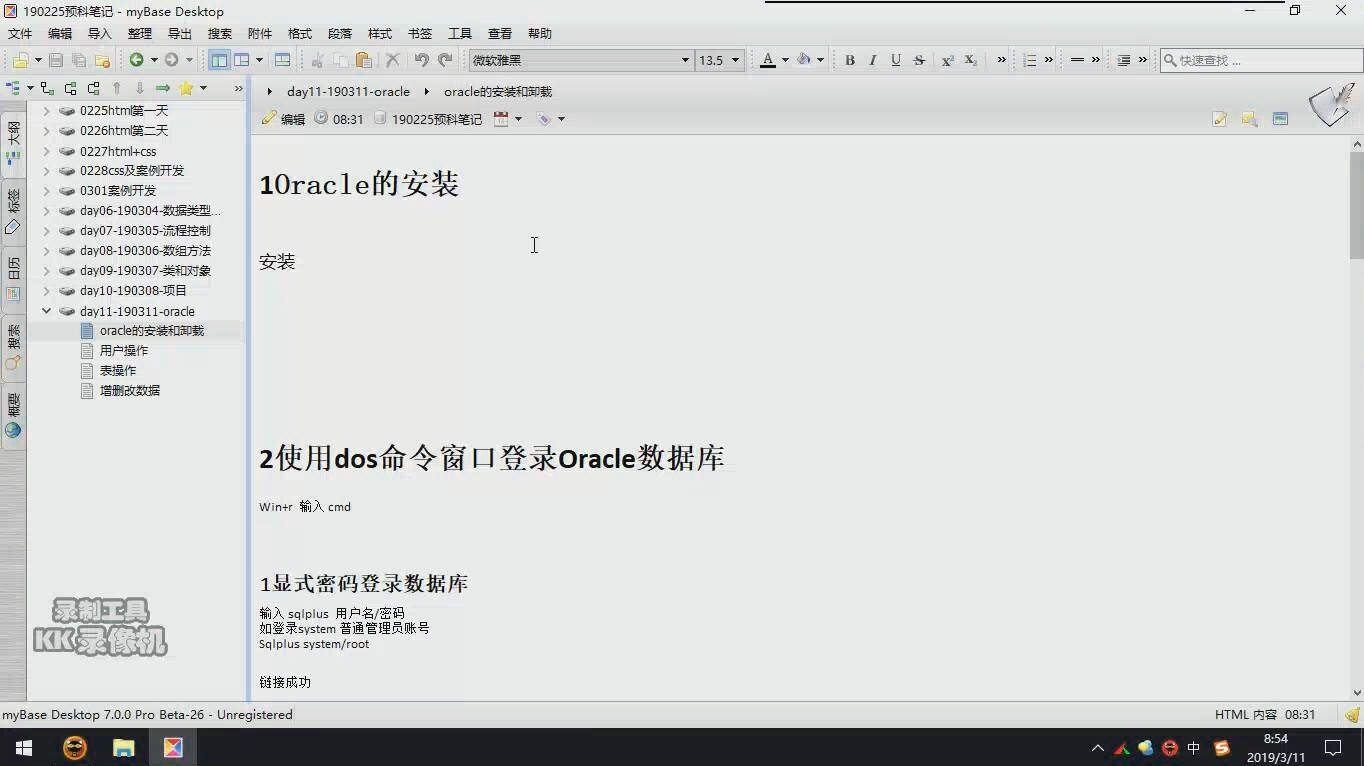Open the favorites star dropdown arrow

click(x=203, y=88)
